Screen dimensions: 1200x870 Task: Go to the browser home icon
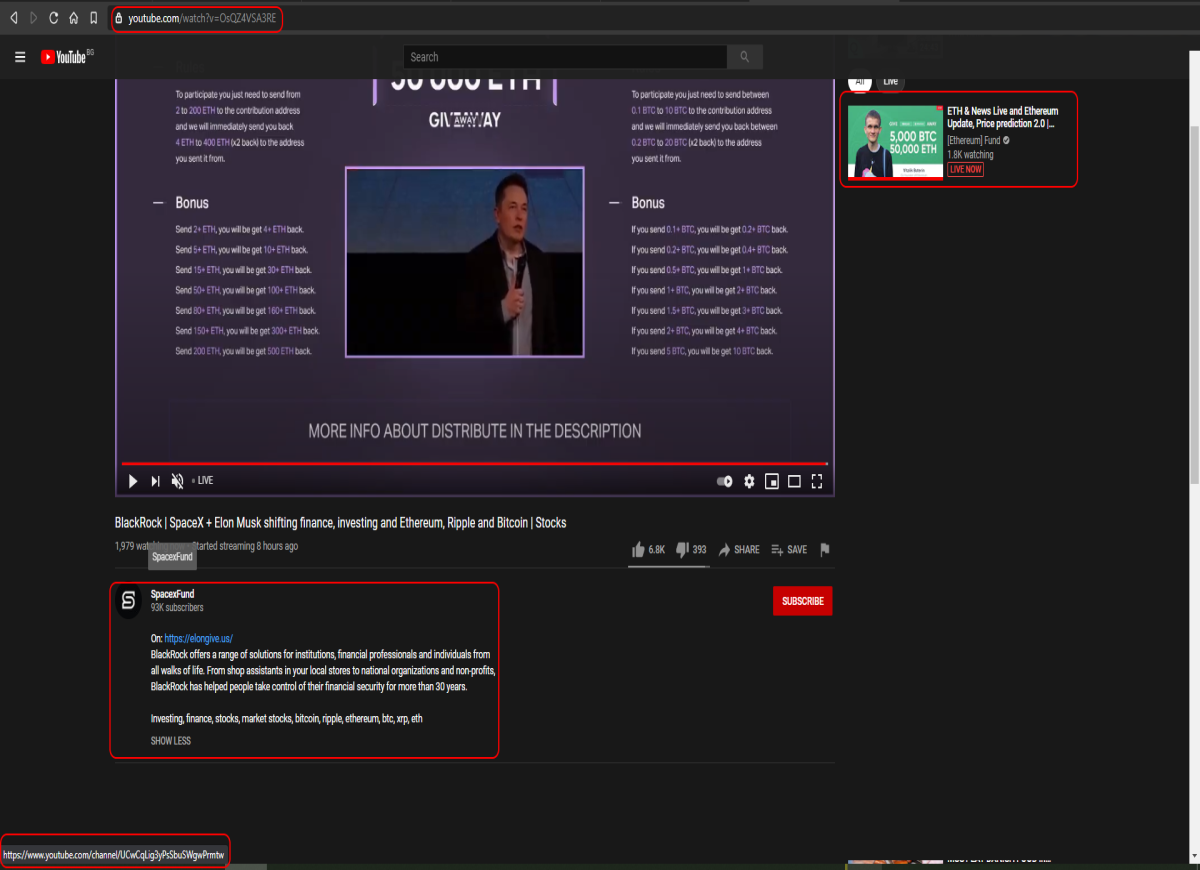[73, 18]
